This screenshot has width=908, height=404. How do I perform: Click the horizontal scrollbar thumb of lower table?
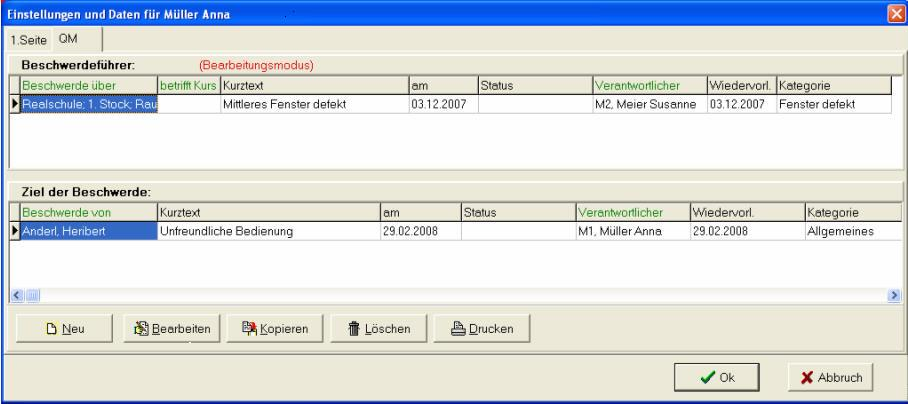(31, 296)
